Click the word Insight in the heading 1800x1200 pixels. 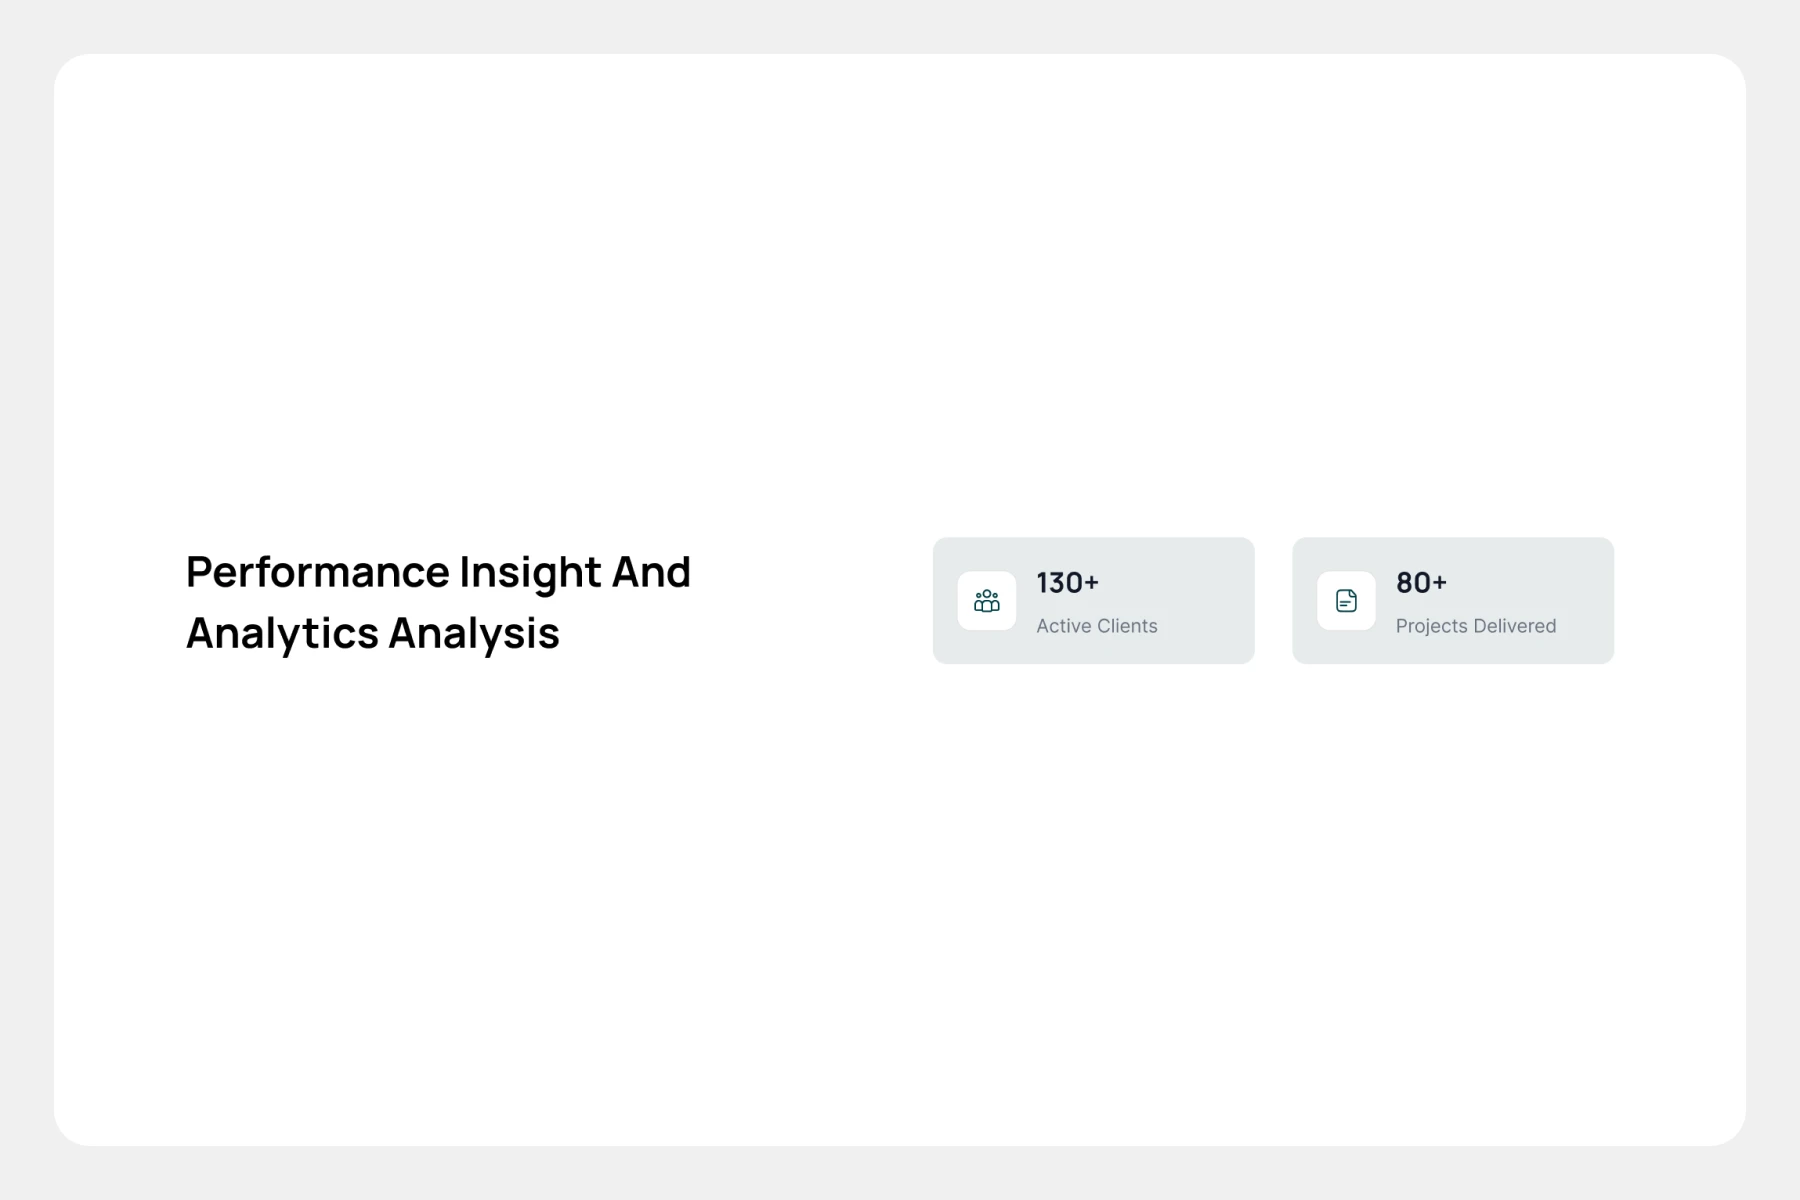tap(530, 573)
